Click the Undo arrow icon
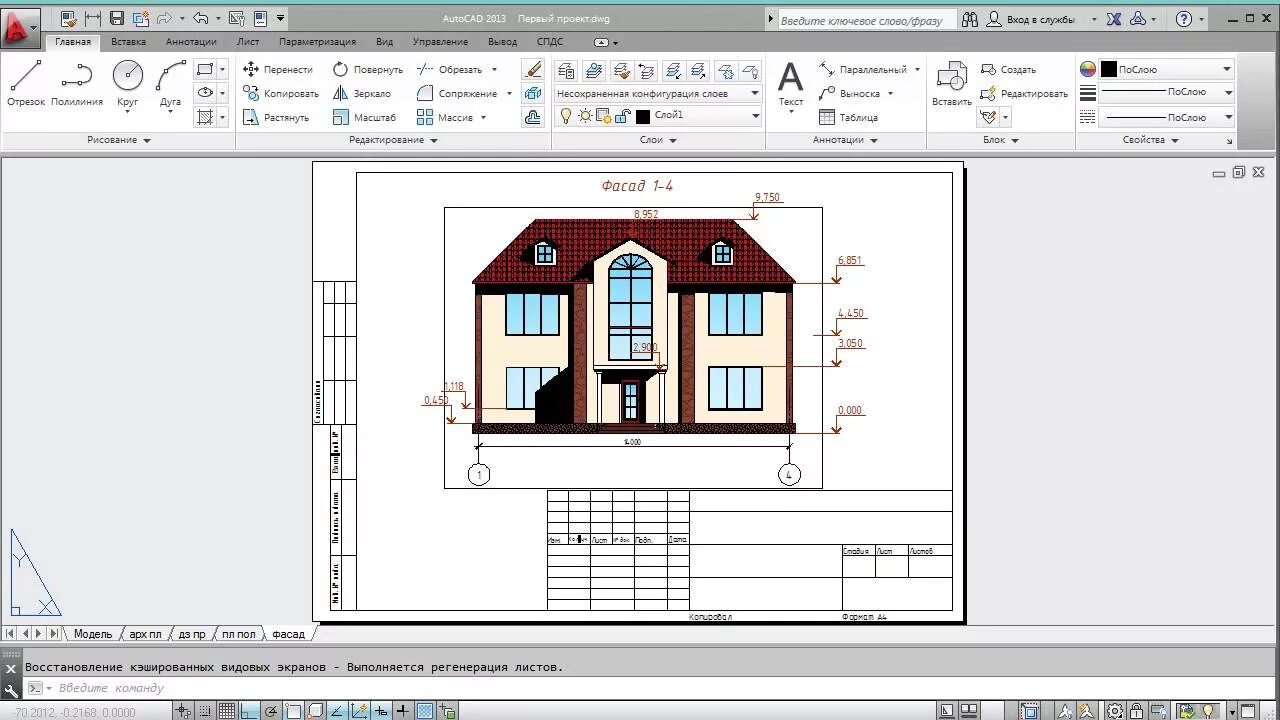The image size is (1280, 720). coord(200,18)
